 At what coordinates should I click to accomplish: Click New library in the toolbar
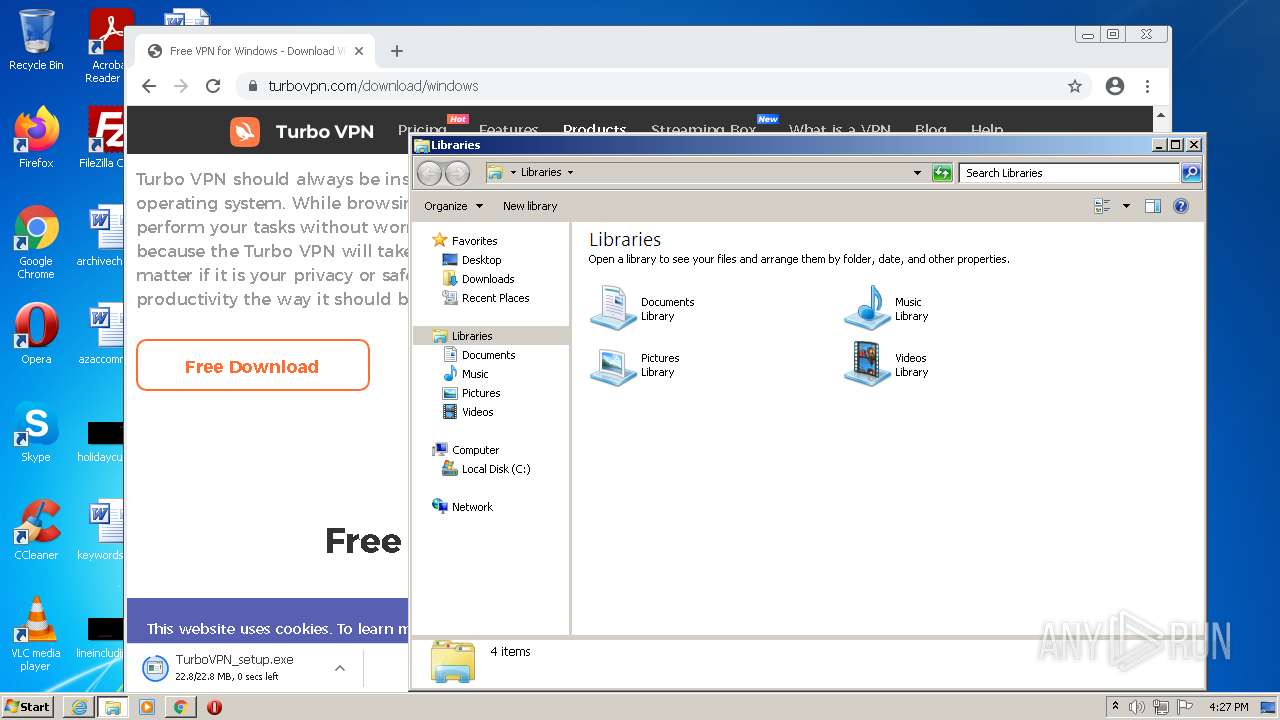pos(530,206)
